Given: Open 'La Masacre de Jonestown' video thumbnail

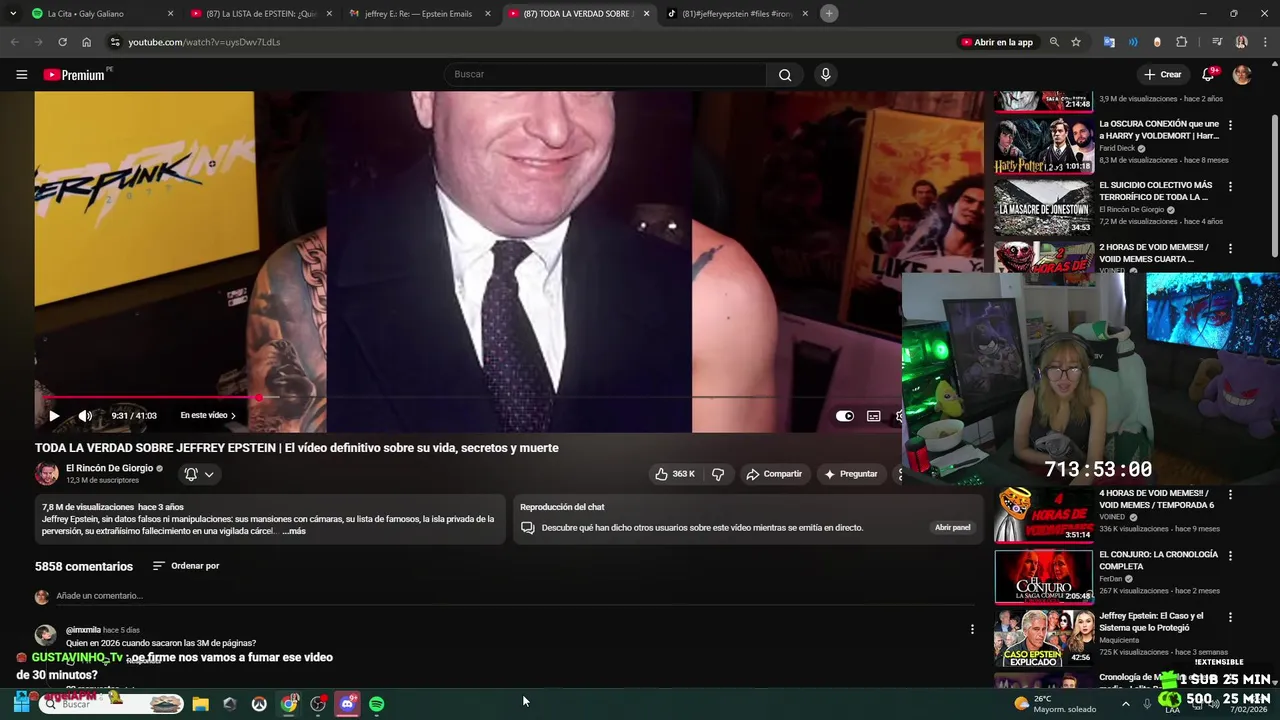Looking at the screenshot, I should coord(1044,207).
